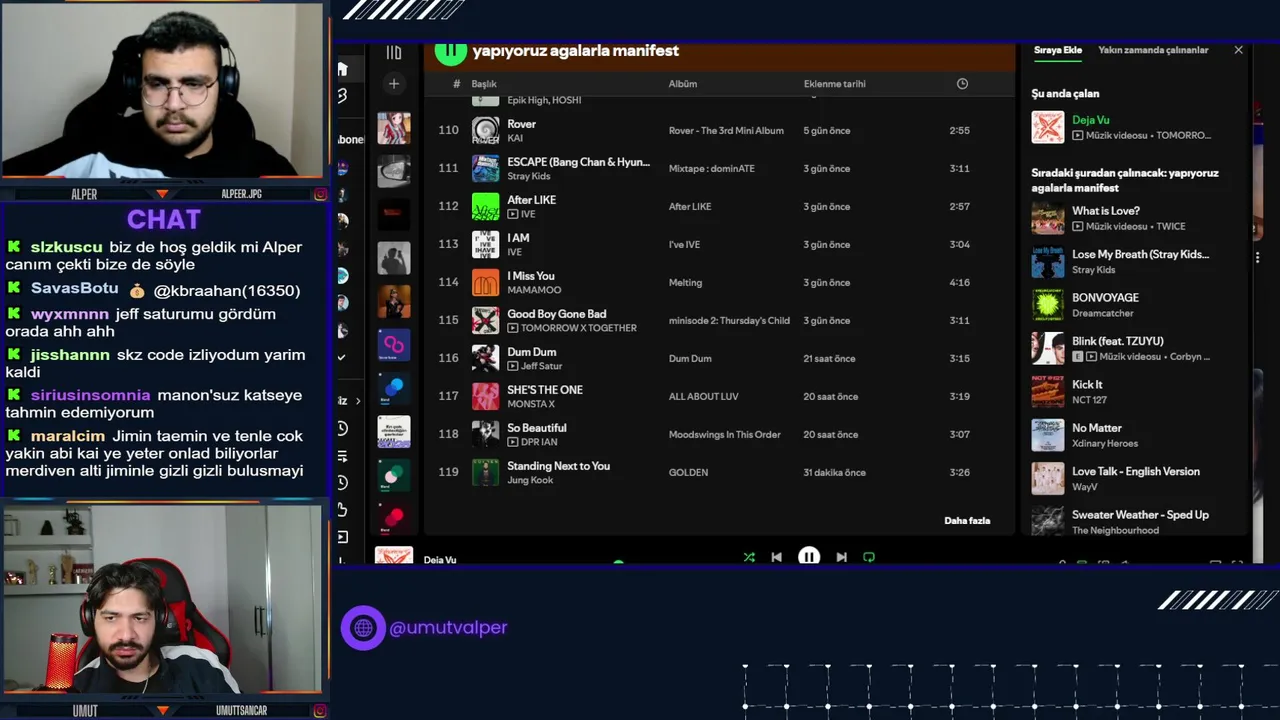Toggle shuffle in the player bar
Image resolution: width=1280 pixels, height=720 pixels.
[x=749, y=557]
